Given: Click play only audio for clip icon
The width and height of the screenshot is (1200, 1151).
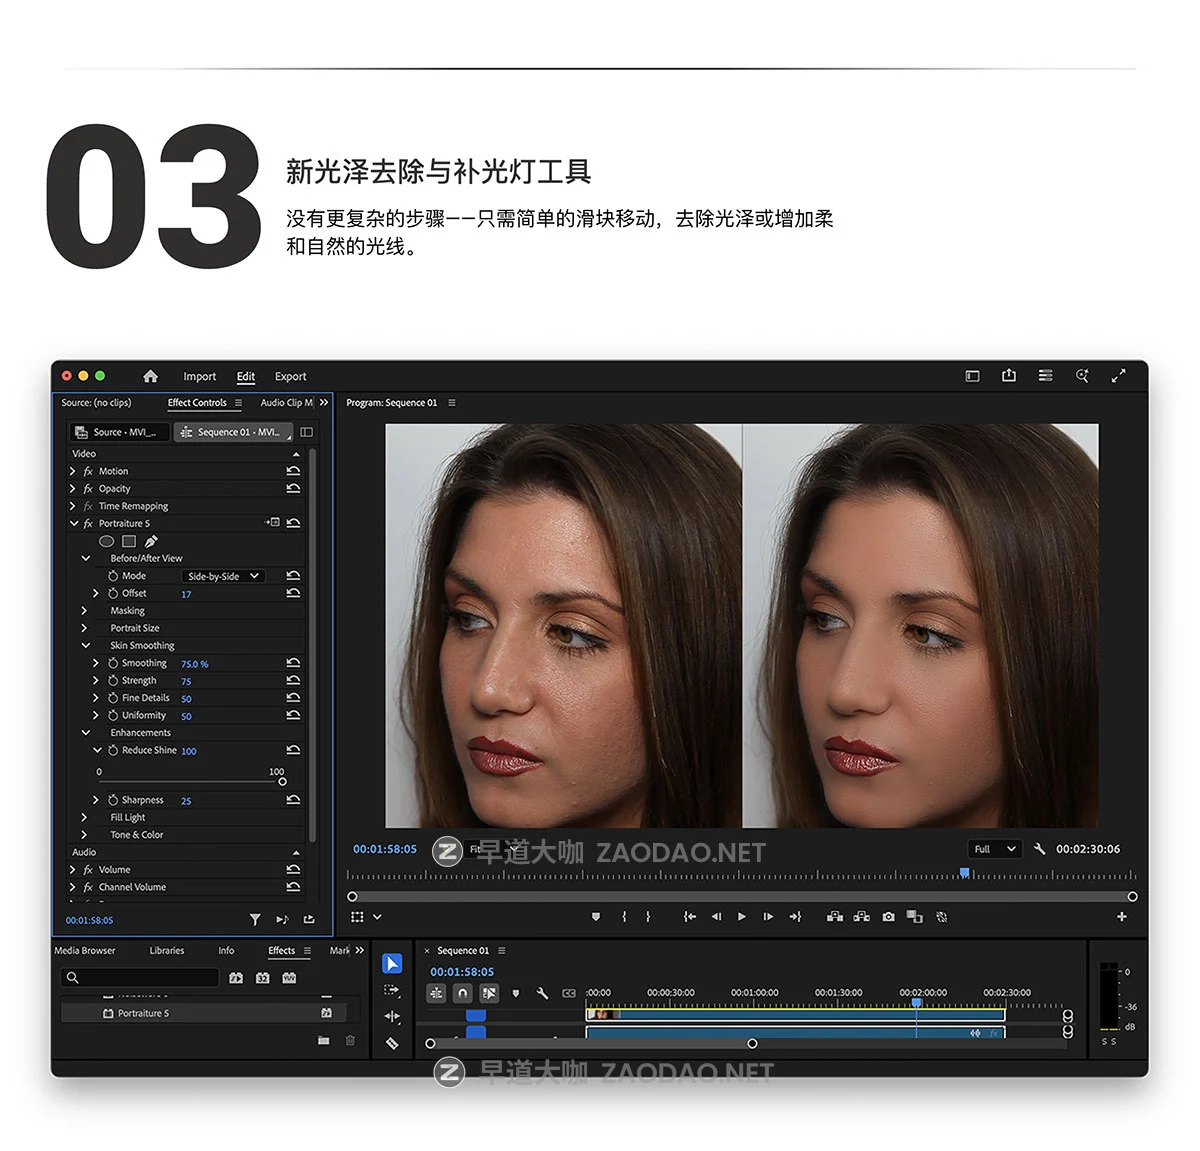Looking at the screenshot, I should (282, 919).
